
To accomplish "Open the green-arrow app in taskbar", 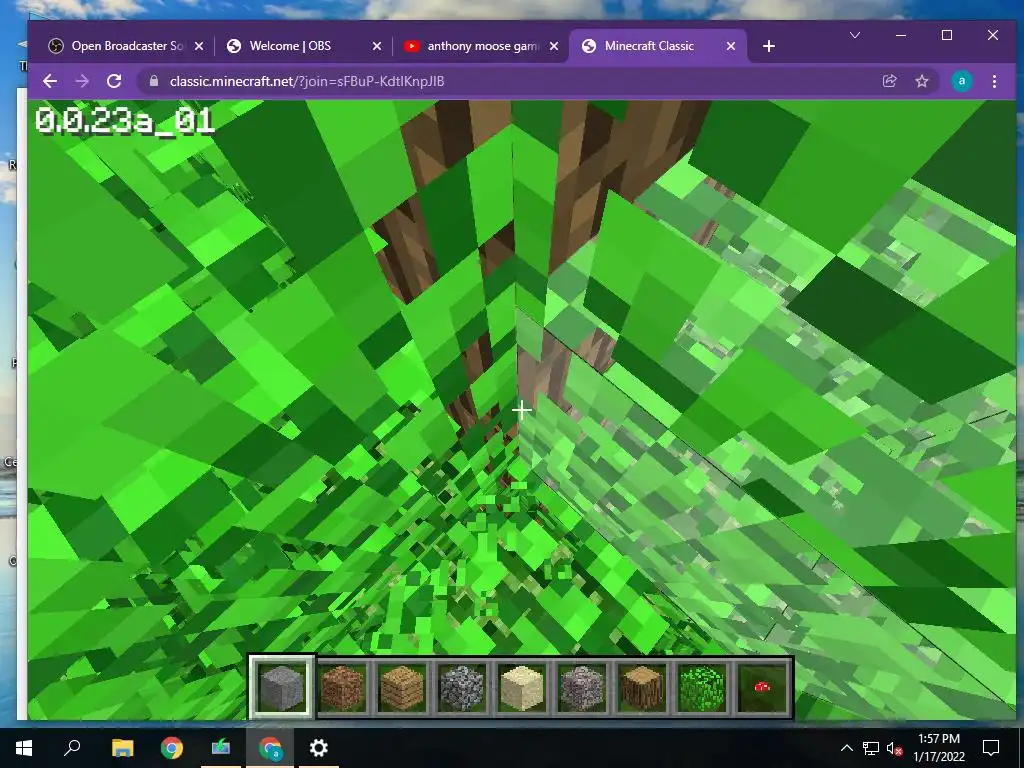I will [221, 748].
